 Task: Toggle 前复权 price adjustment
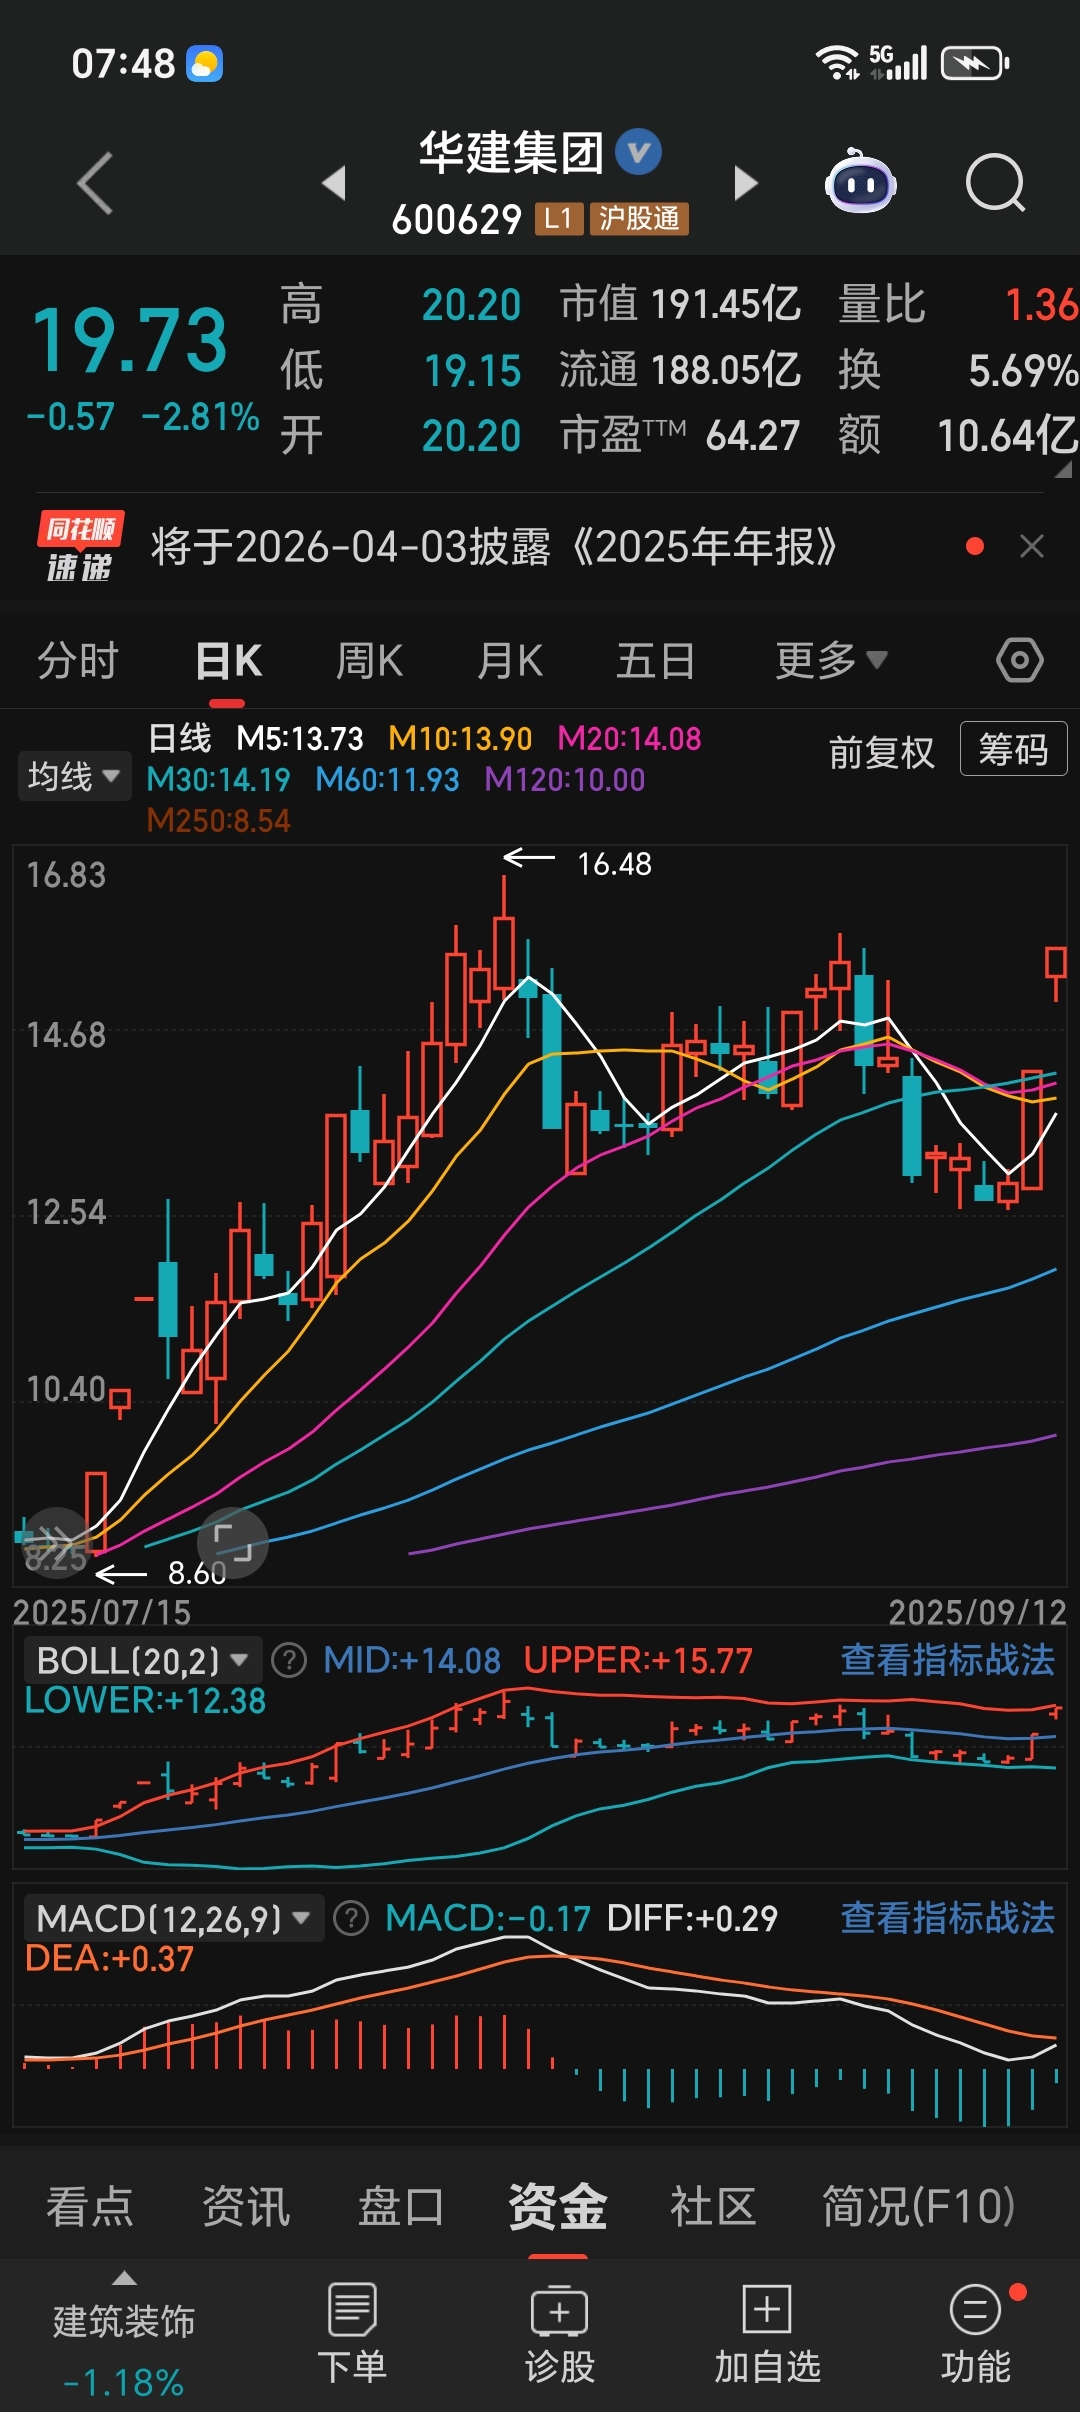tap(881, 752)
